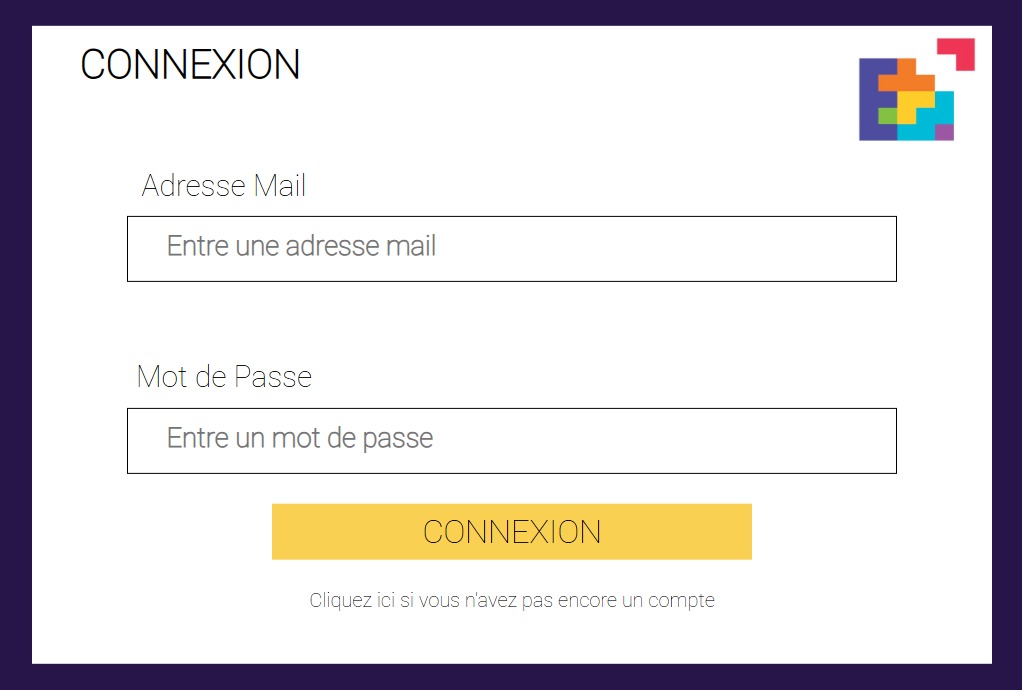Click the "Entre un mot de passe" placeholder text
The width and height of the screenshot is (1022, 690).
click(300, 439)
